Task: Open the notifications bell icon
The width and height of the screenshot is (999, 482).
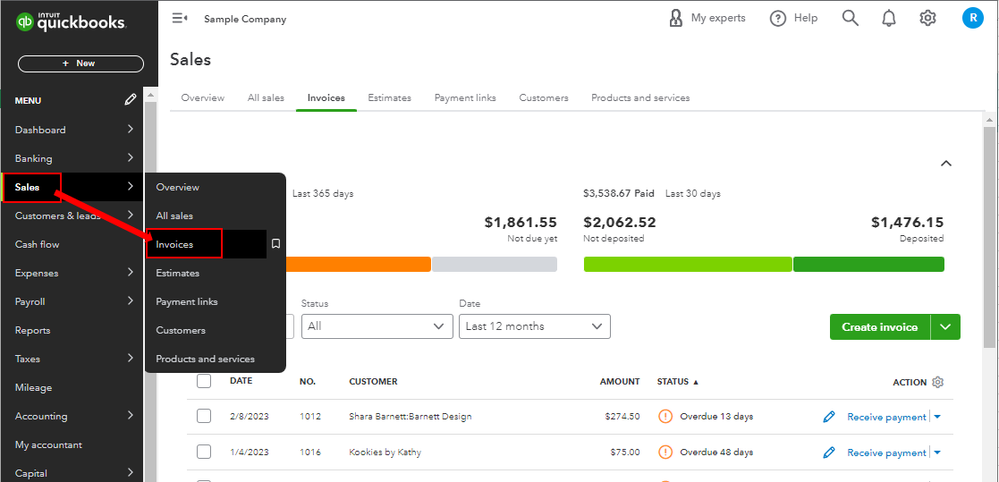Action: [x=889, y=18]
